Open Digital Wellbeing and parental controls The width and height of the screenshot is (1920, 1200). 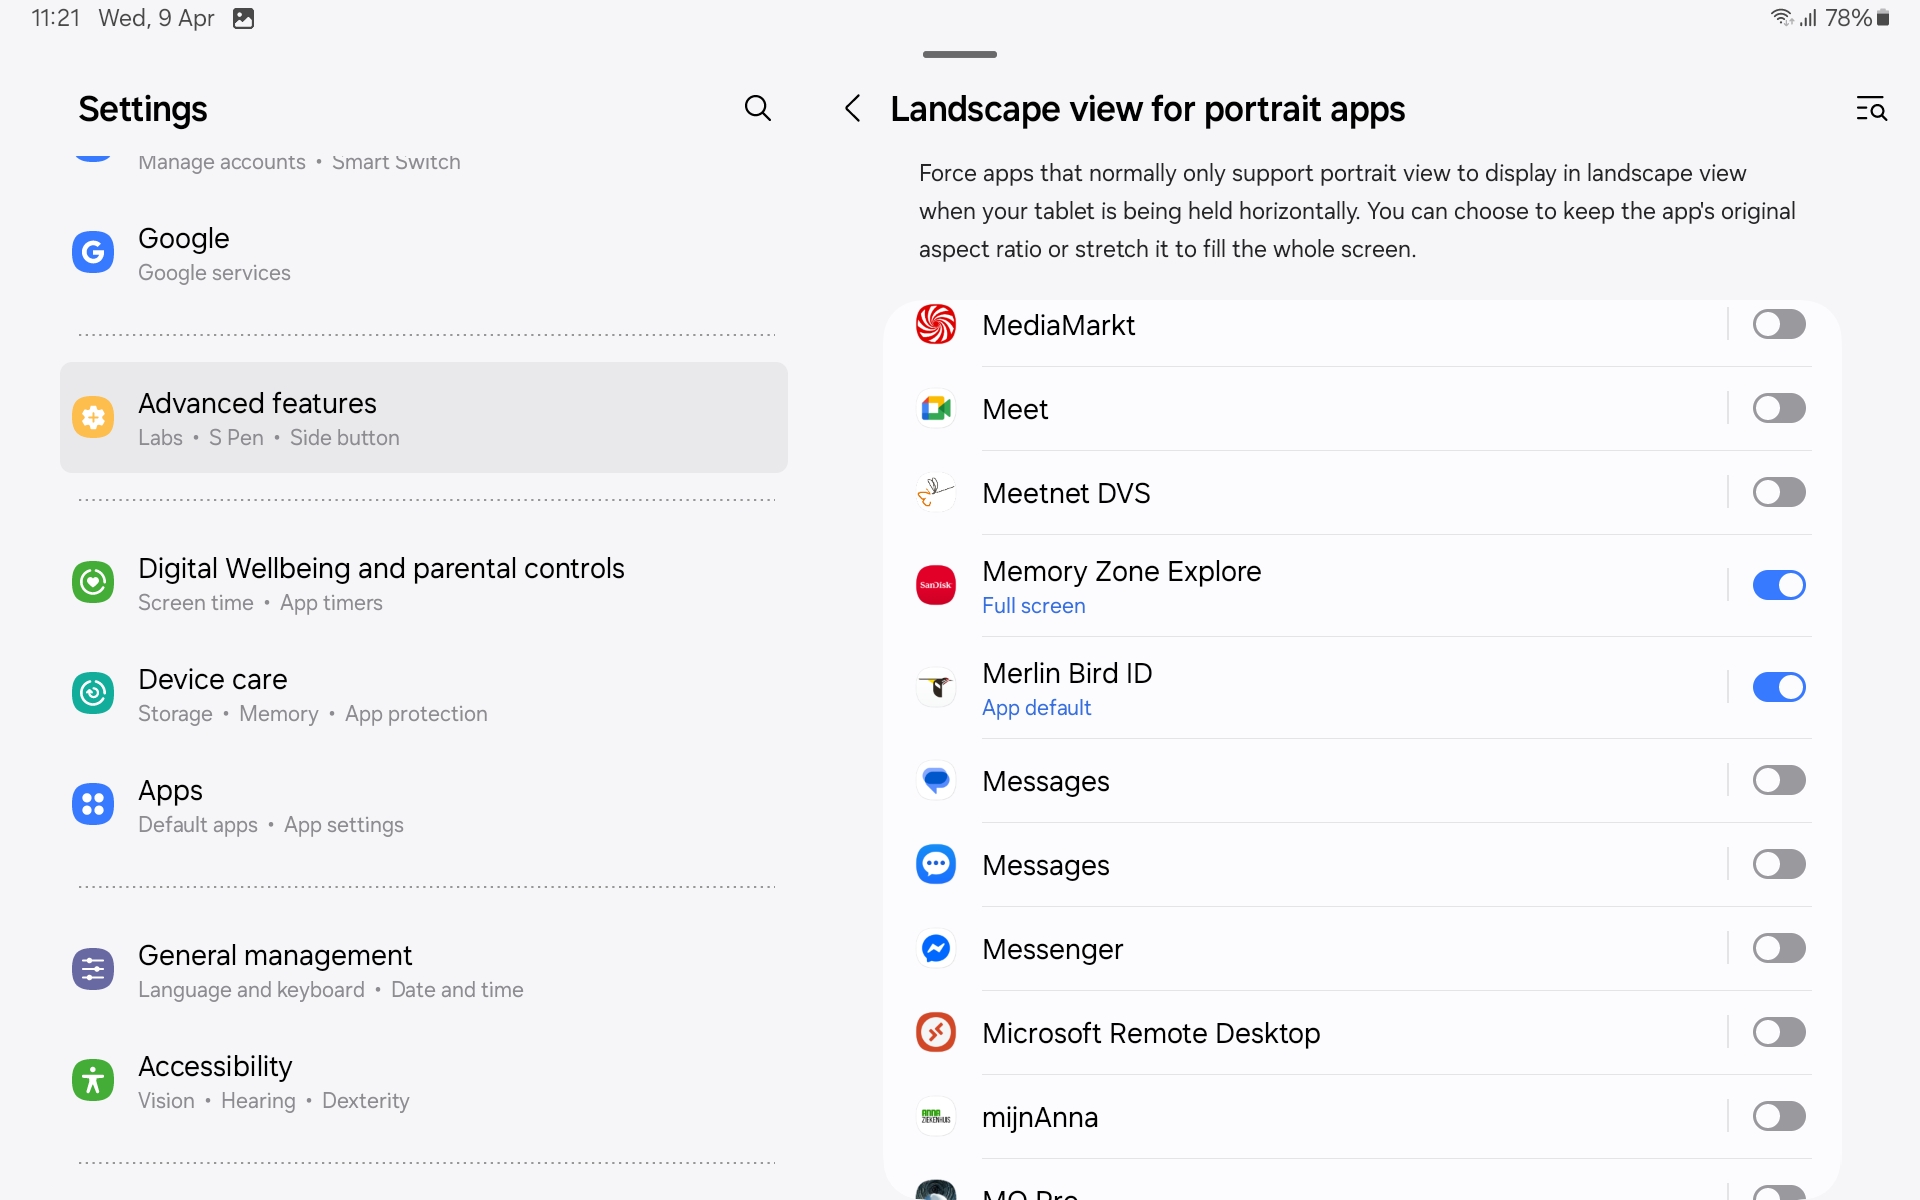[381, 583]
